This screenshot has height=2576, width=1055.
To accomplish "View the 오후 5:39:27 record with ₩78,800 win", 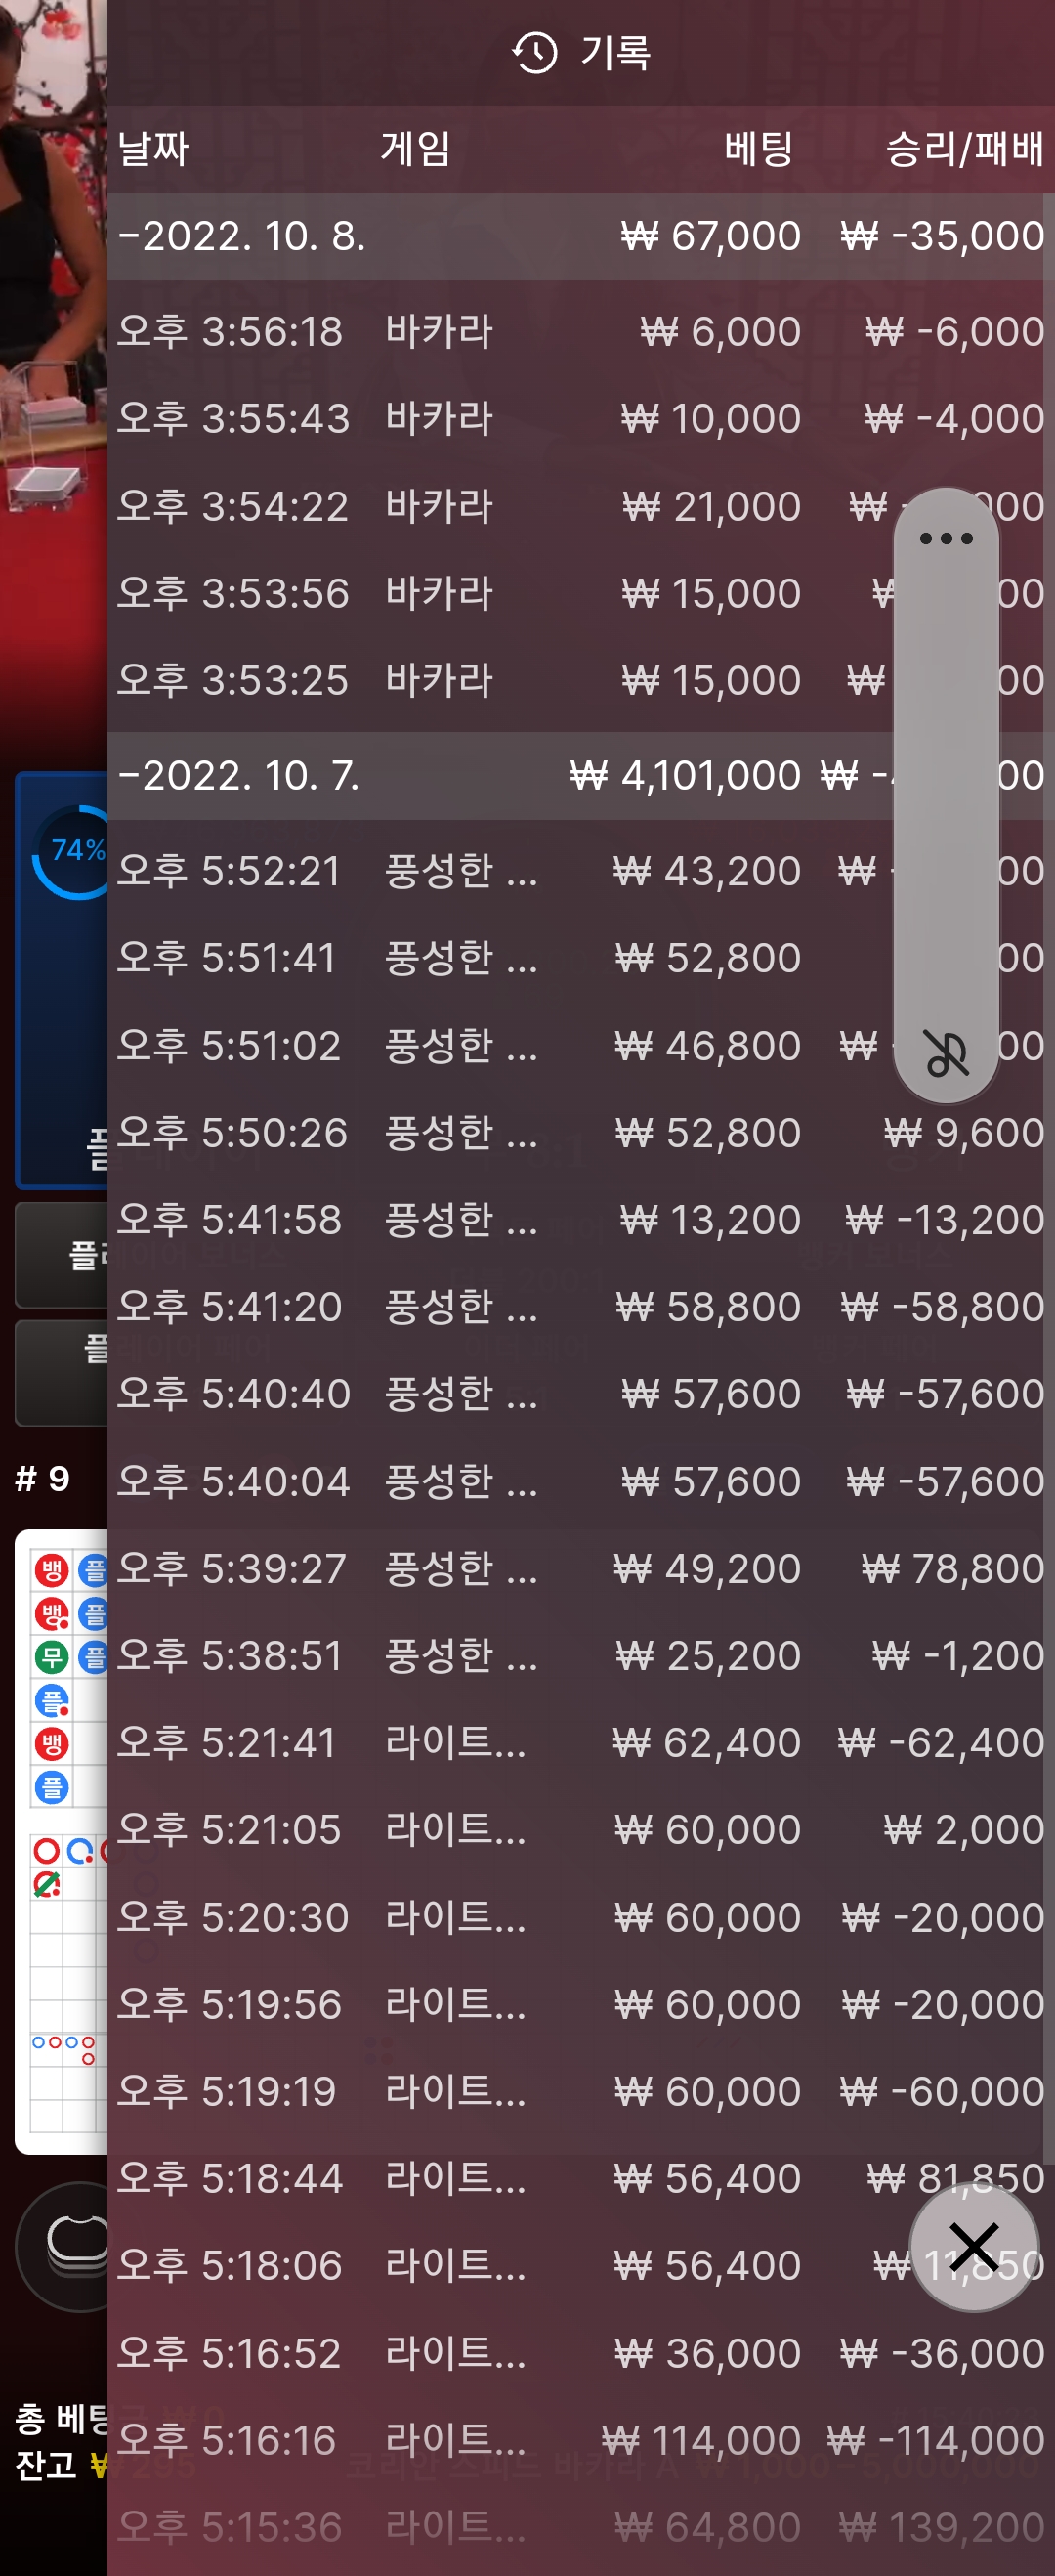I will click(578, 1568).
